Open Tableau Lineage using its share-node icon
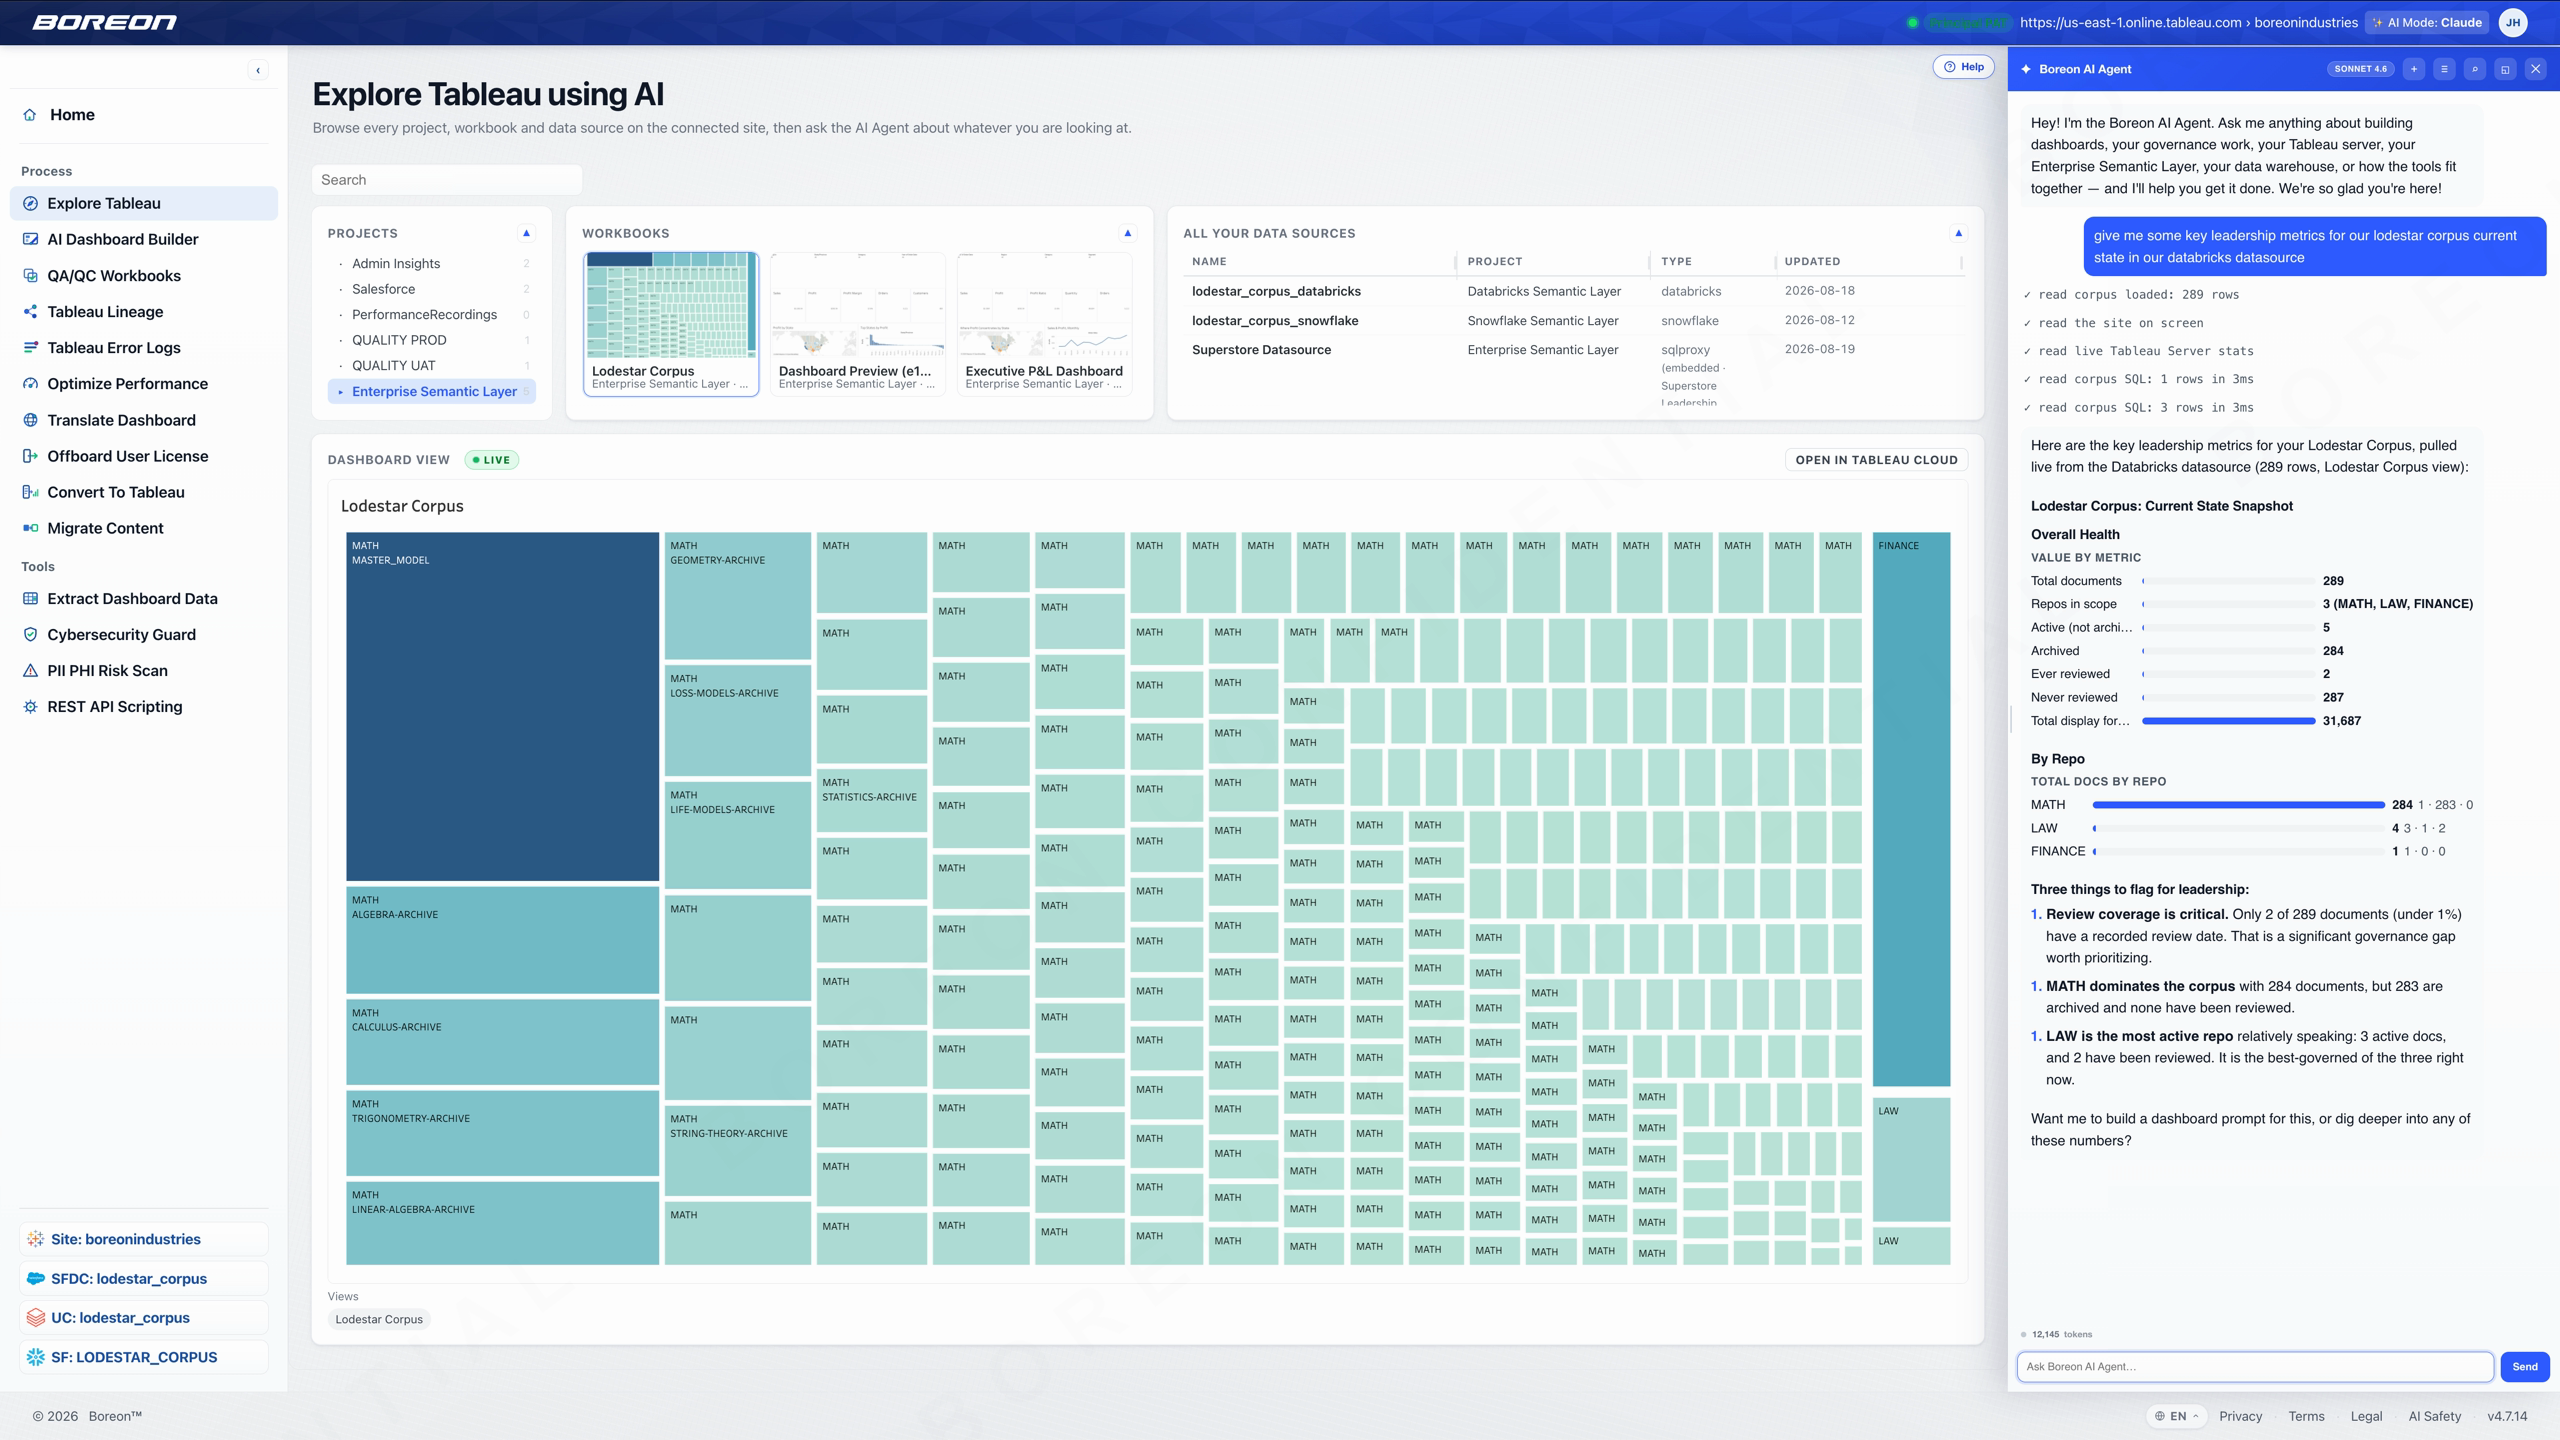This screenshot has height=1440, width=2560. point(30,312)
